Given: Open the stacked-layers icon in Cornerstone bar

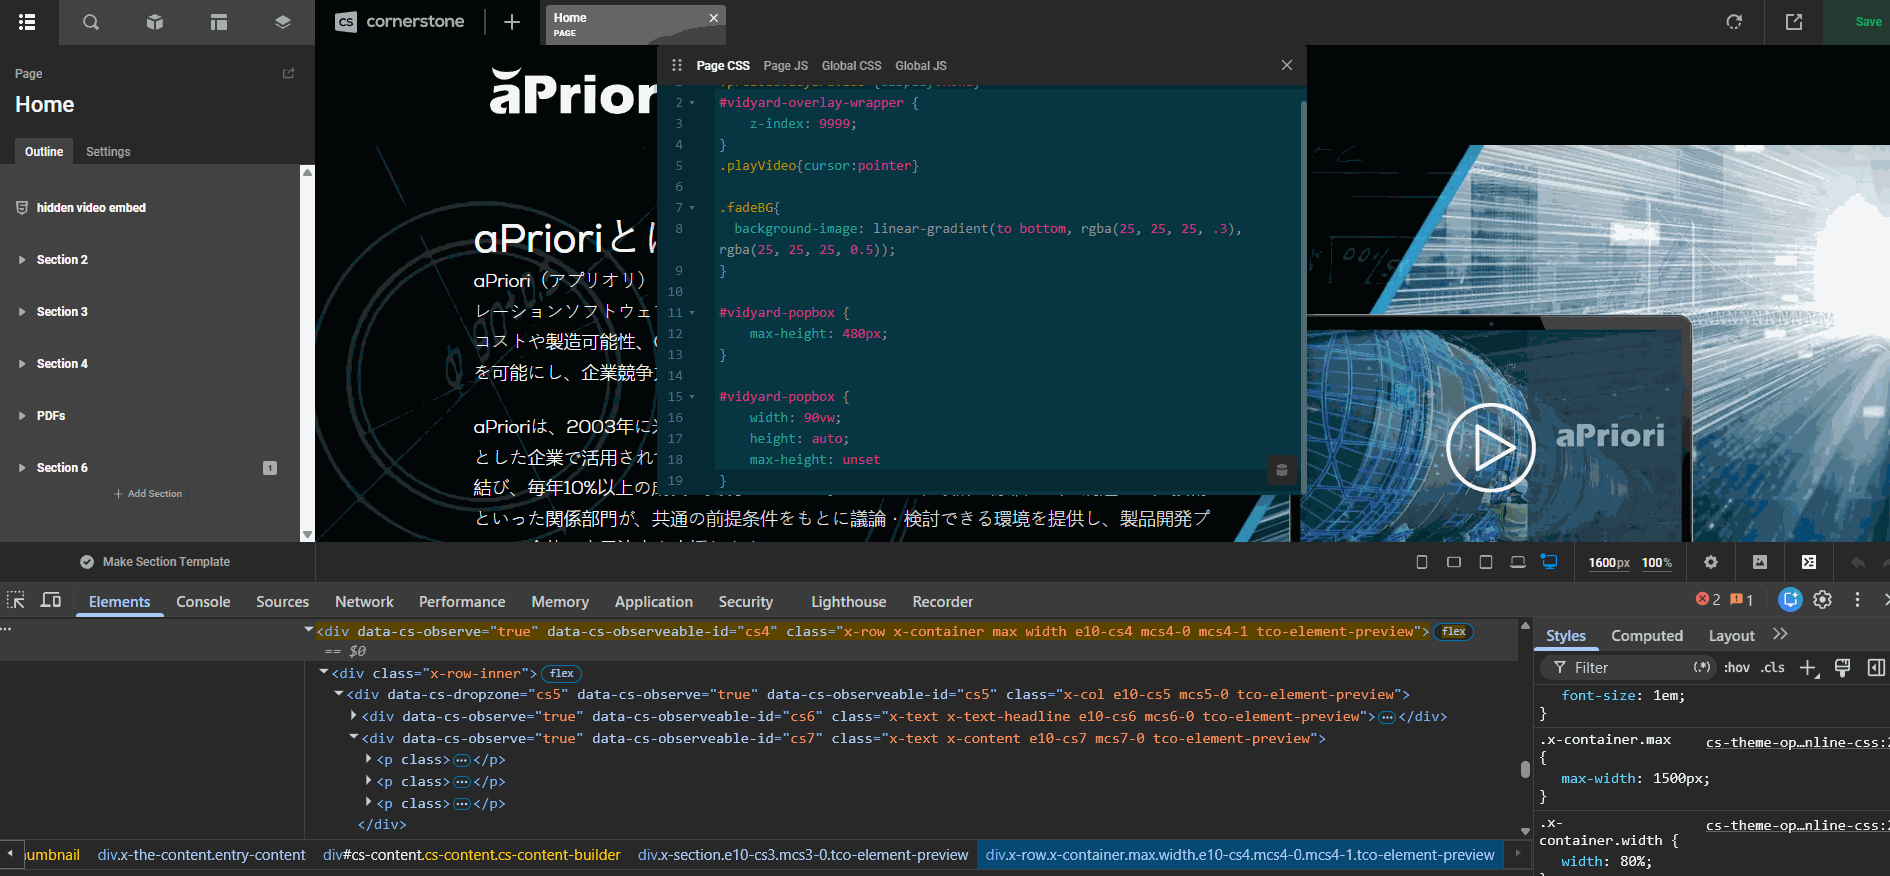Looking at the screenshot, I should [x=283, y=22].
